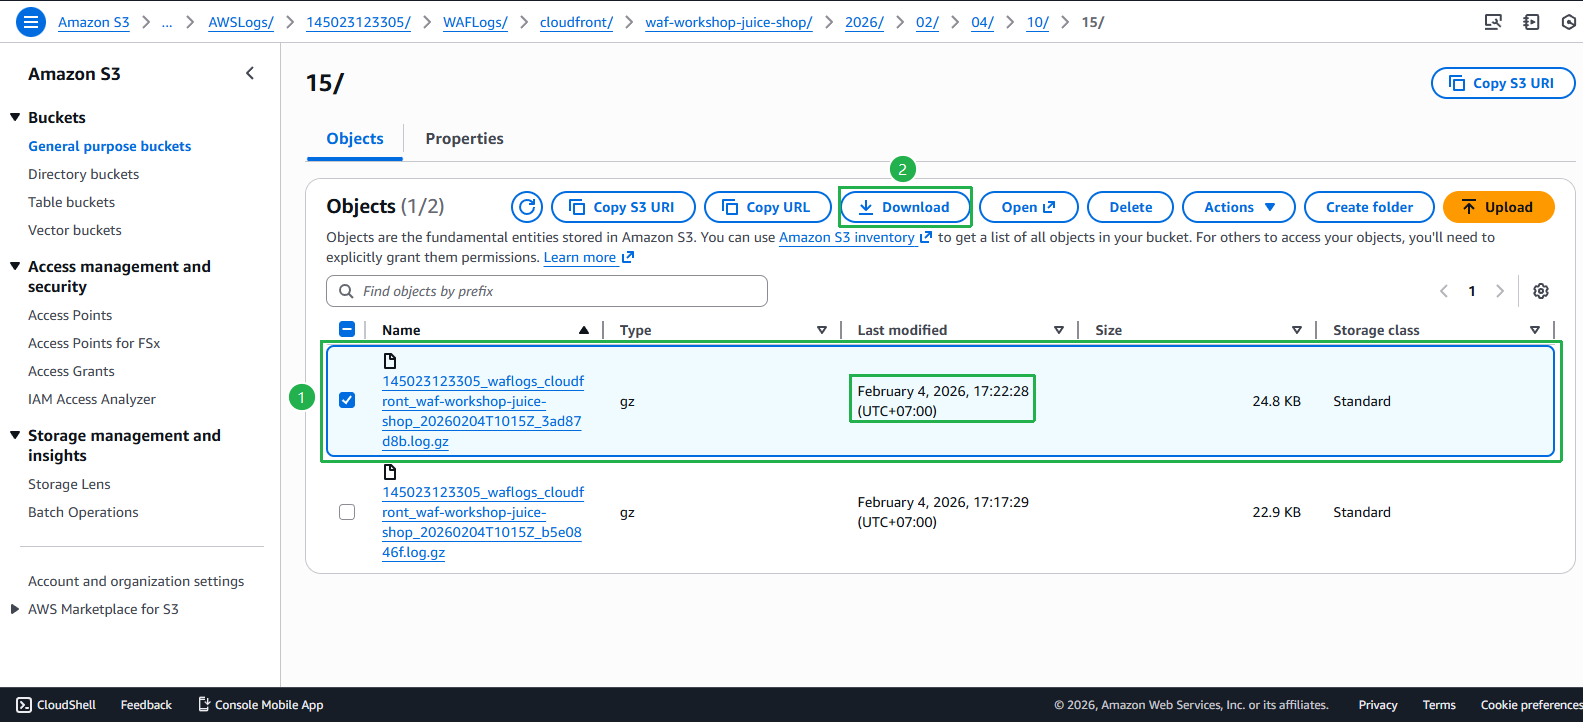Open IAM Access Analyzer

(x=92, y=399)
